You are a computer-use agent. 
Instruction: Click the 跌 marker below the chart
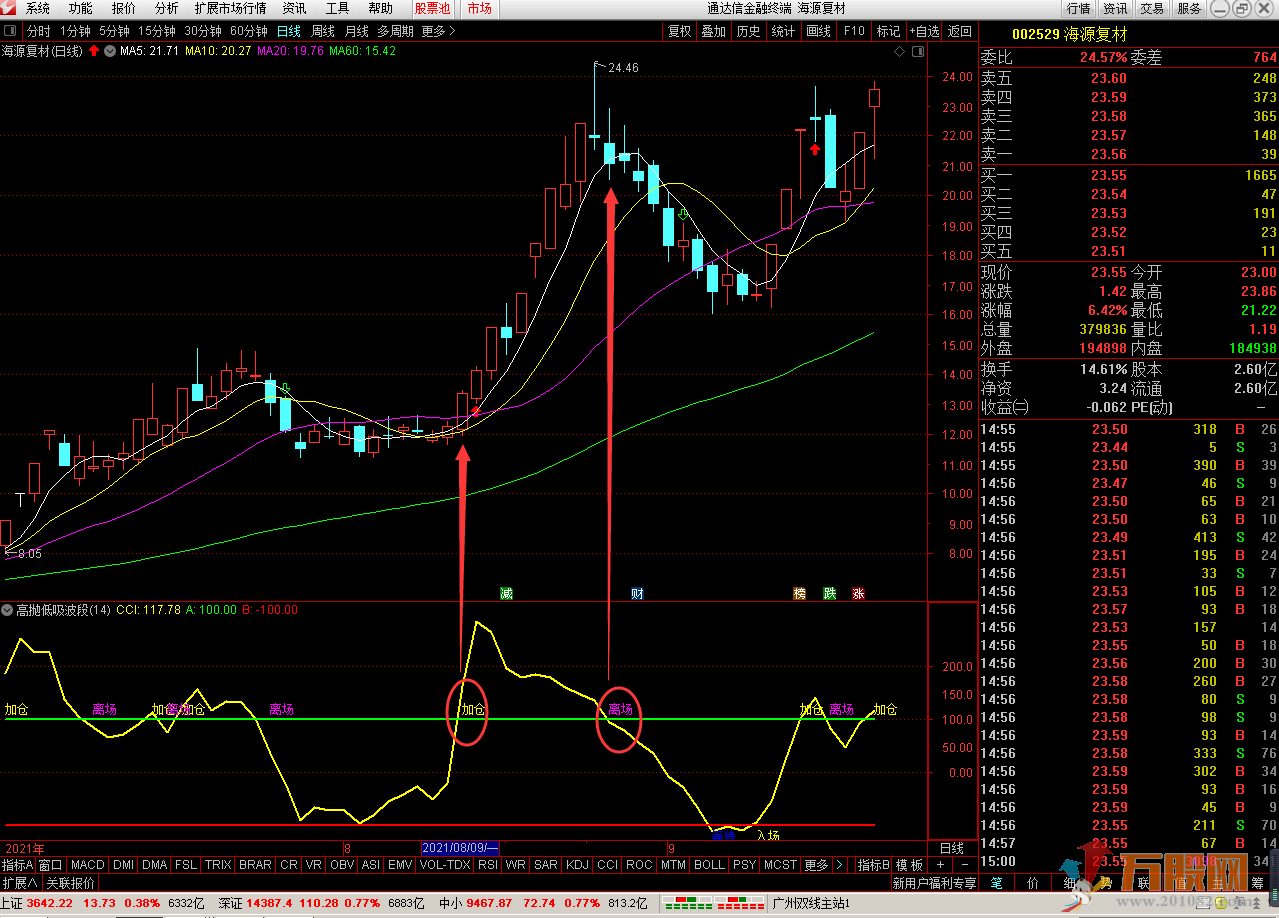[x=829, y=593]
